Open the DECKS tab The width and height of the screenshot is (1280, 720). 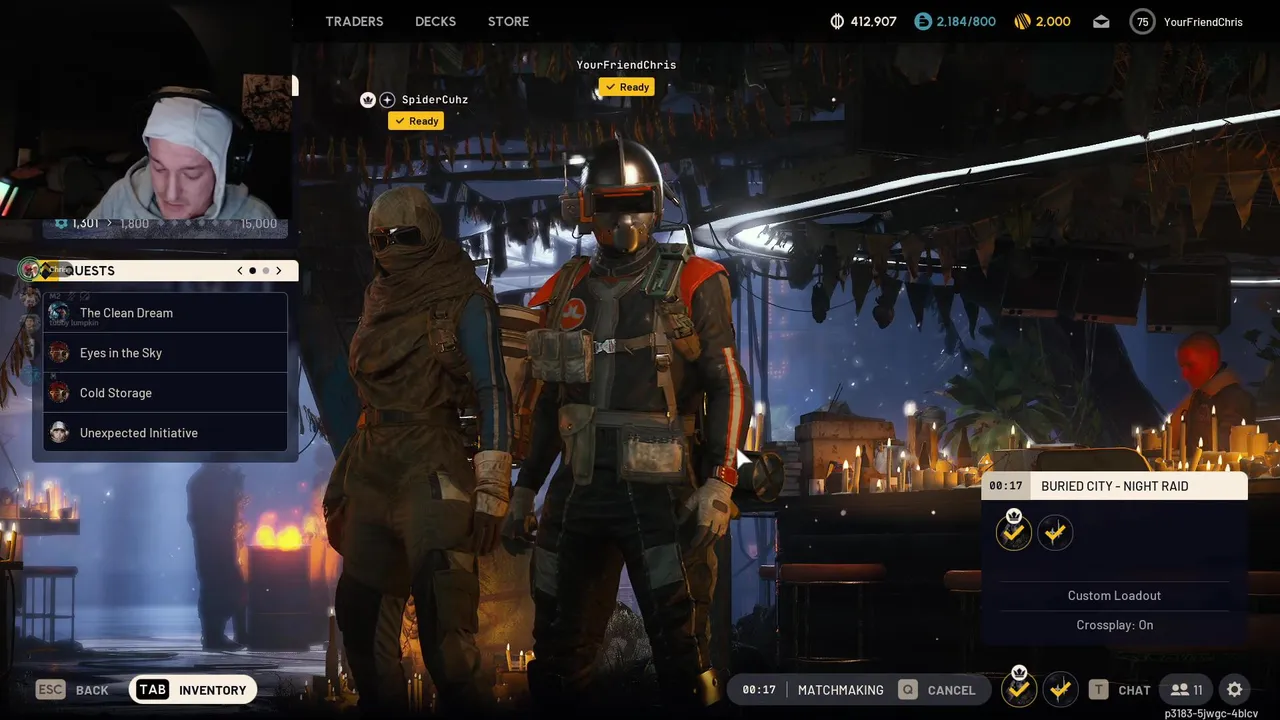click(x=435, y=21)
